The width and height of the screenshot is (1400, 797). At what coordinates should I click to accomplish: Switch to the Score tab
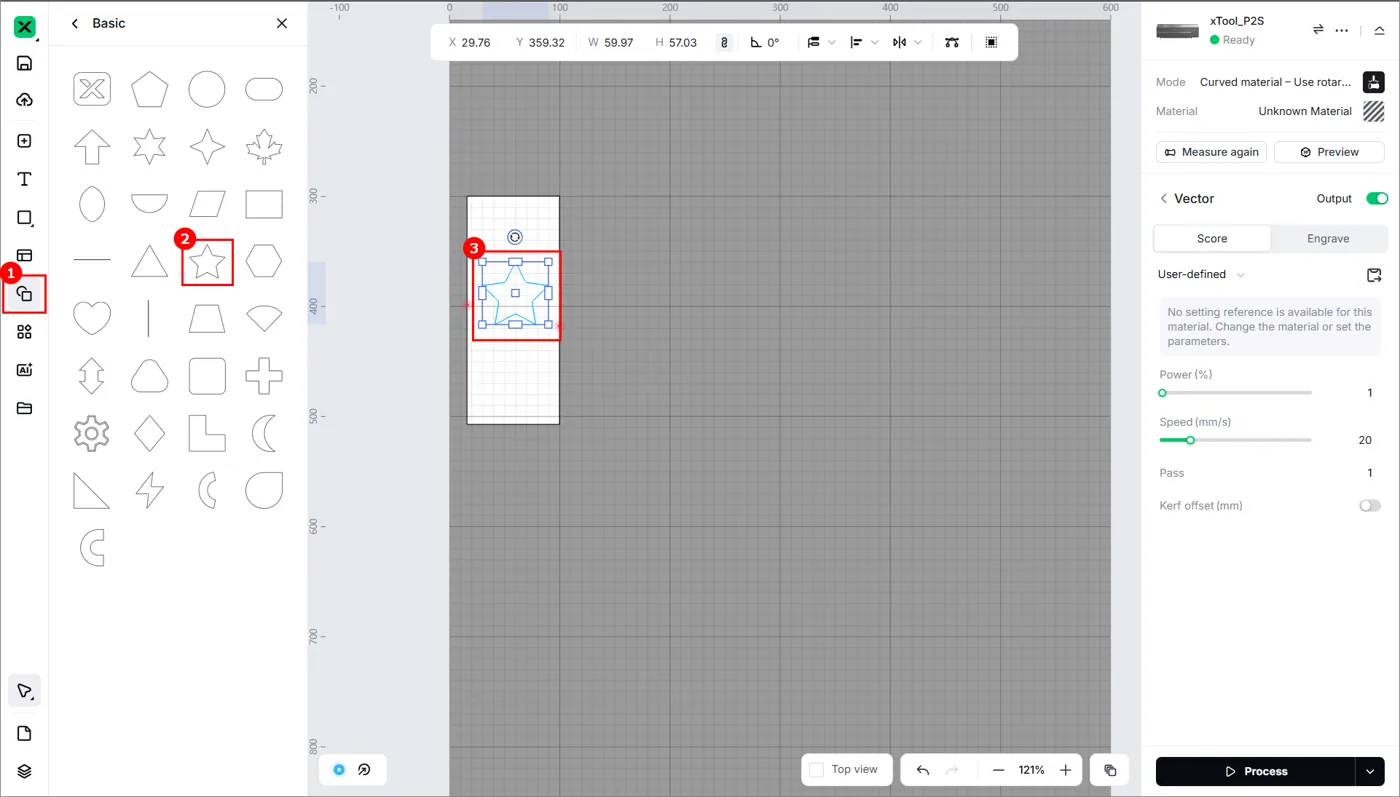pyautogui.click(x=1212, y=239)
